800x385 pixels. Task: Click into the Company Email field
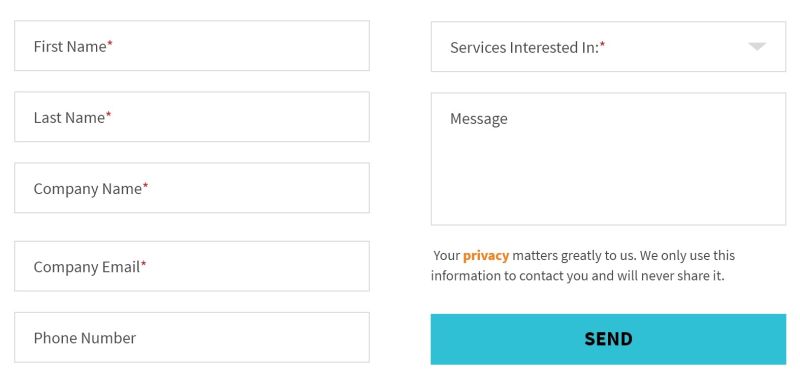[x=192, y=266]
